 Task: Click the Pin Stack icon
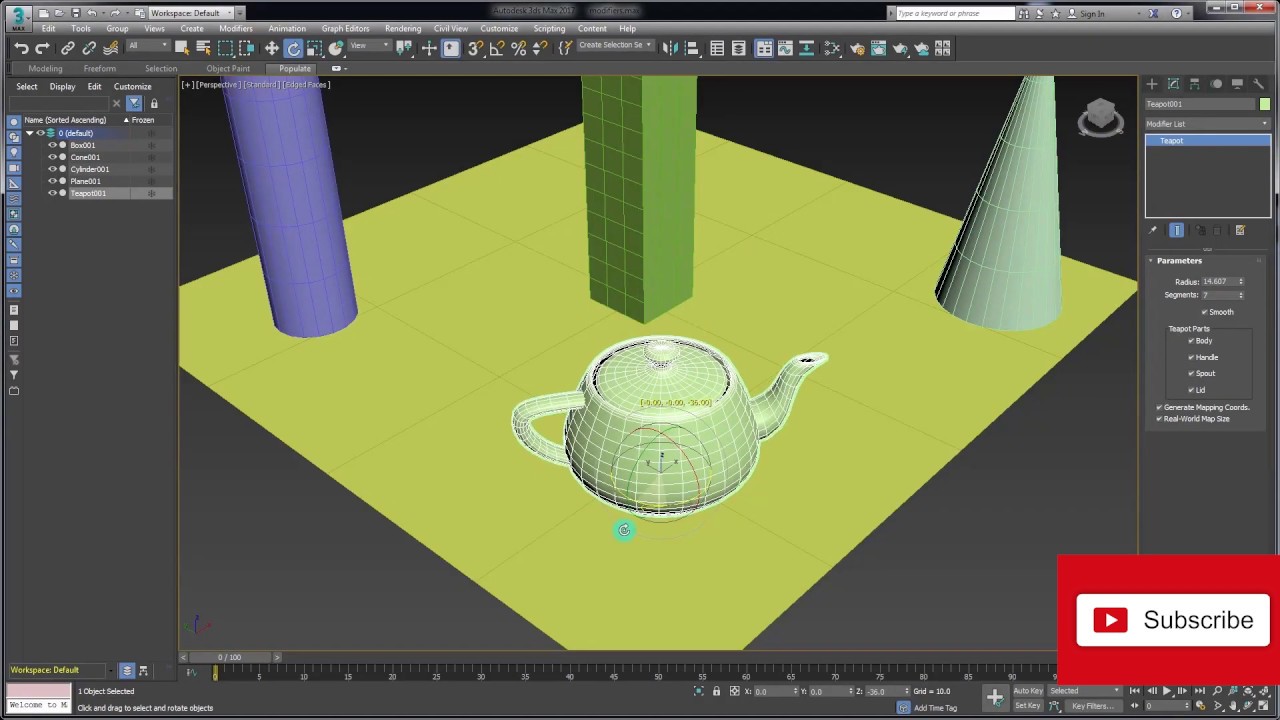click(x=1152, y=231)
